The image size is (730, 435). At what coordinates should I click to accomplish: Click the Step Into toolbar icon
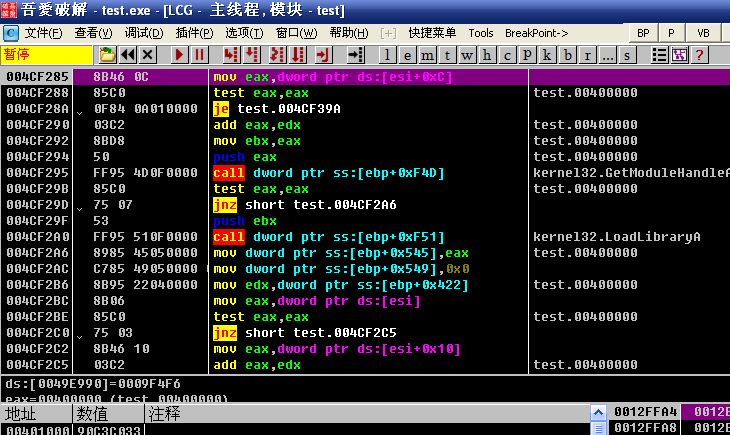coord(230,55)
